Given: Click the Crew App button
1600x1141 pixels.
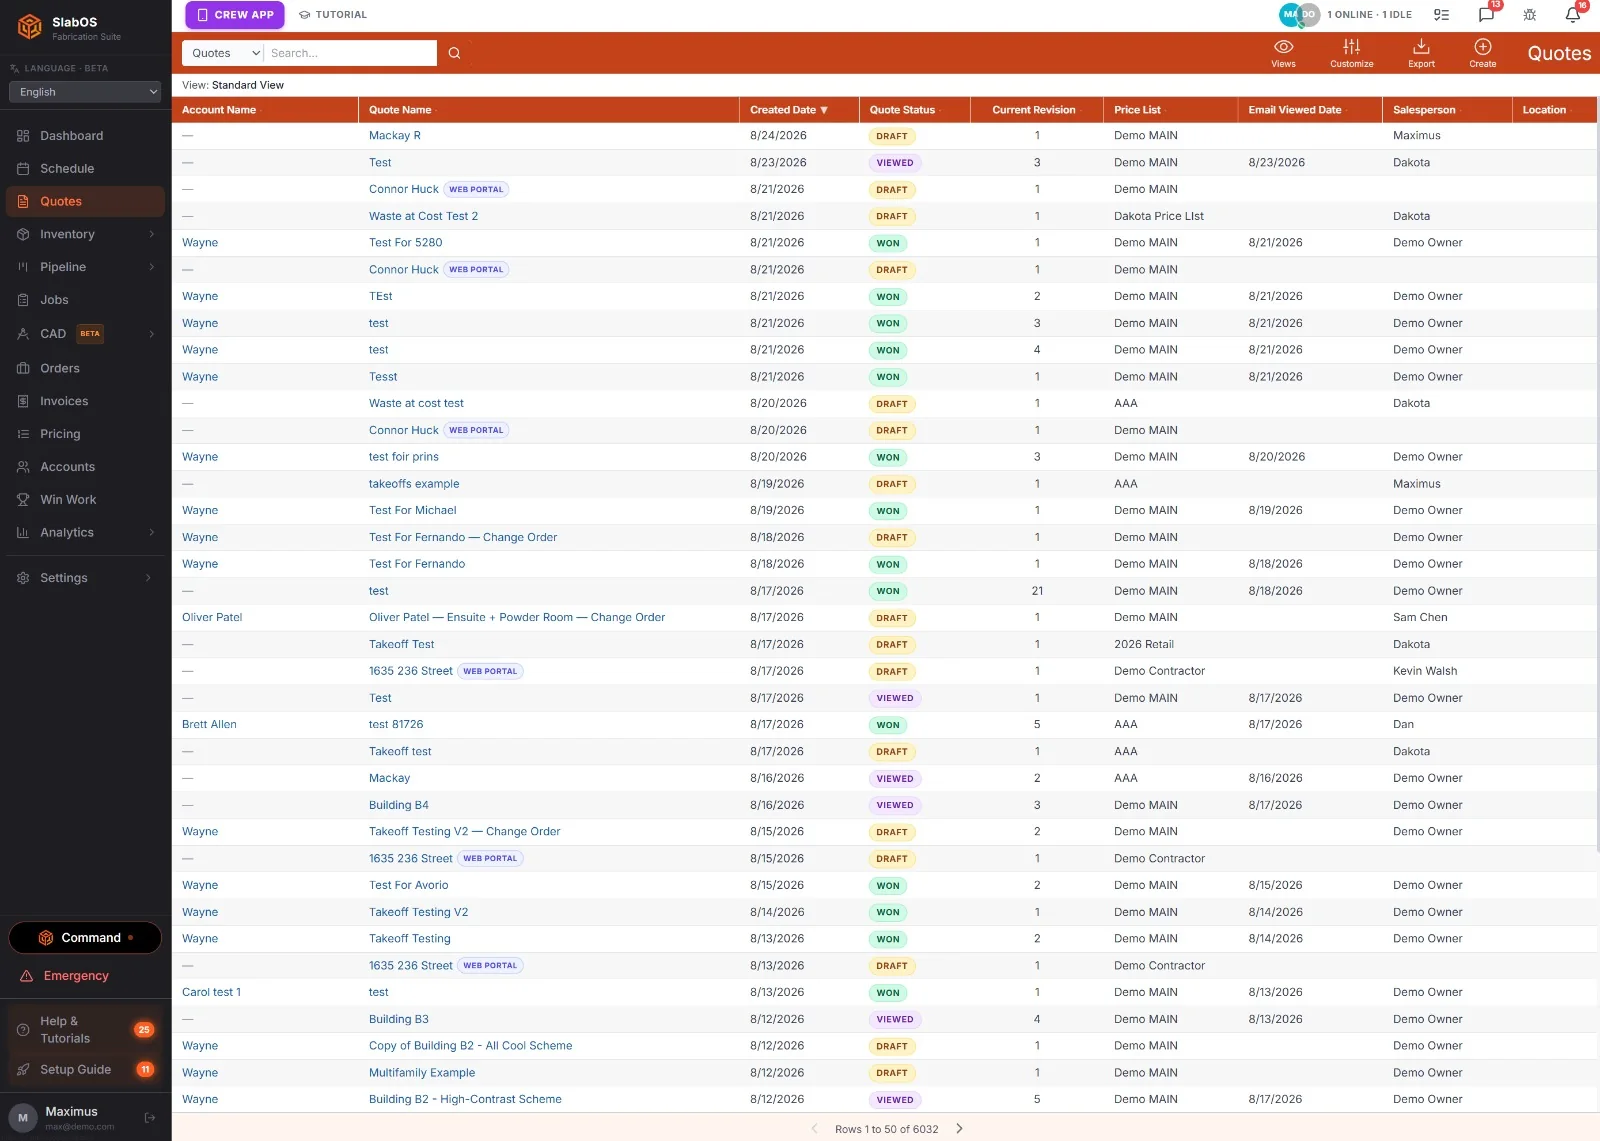Looking at the screenshot, I should click(x=235, y=15).
